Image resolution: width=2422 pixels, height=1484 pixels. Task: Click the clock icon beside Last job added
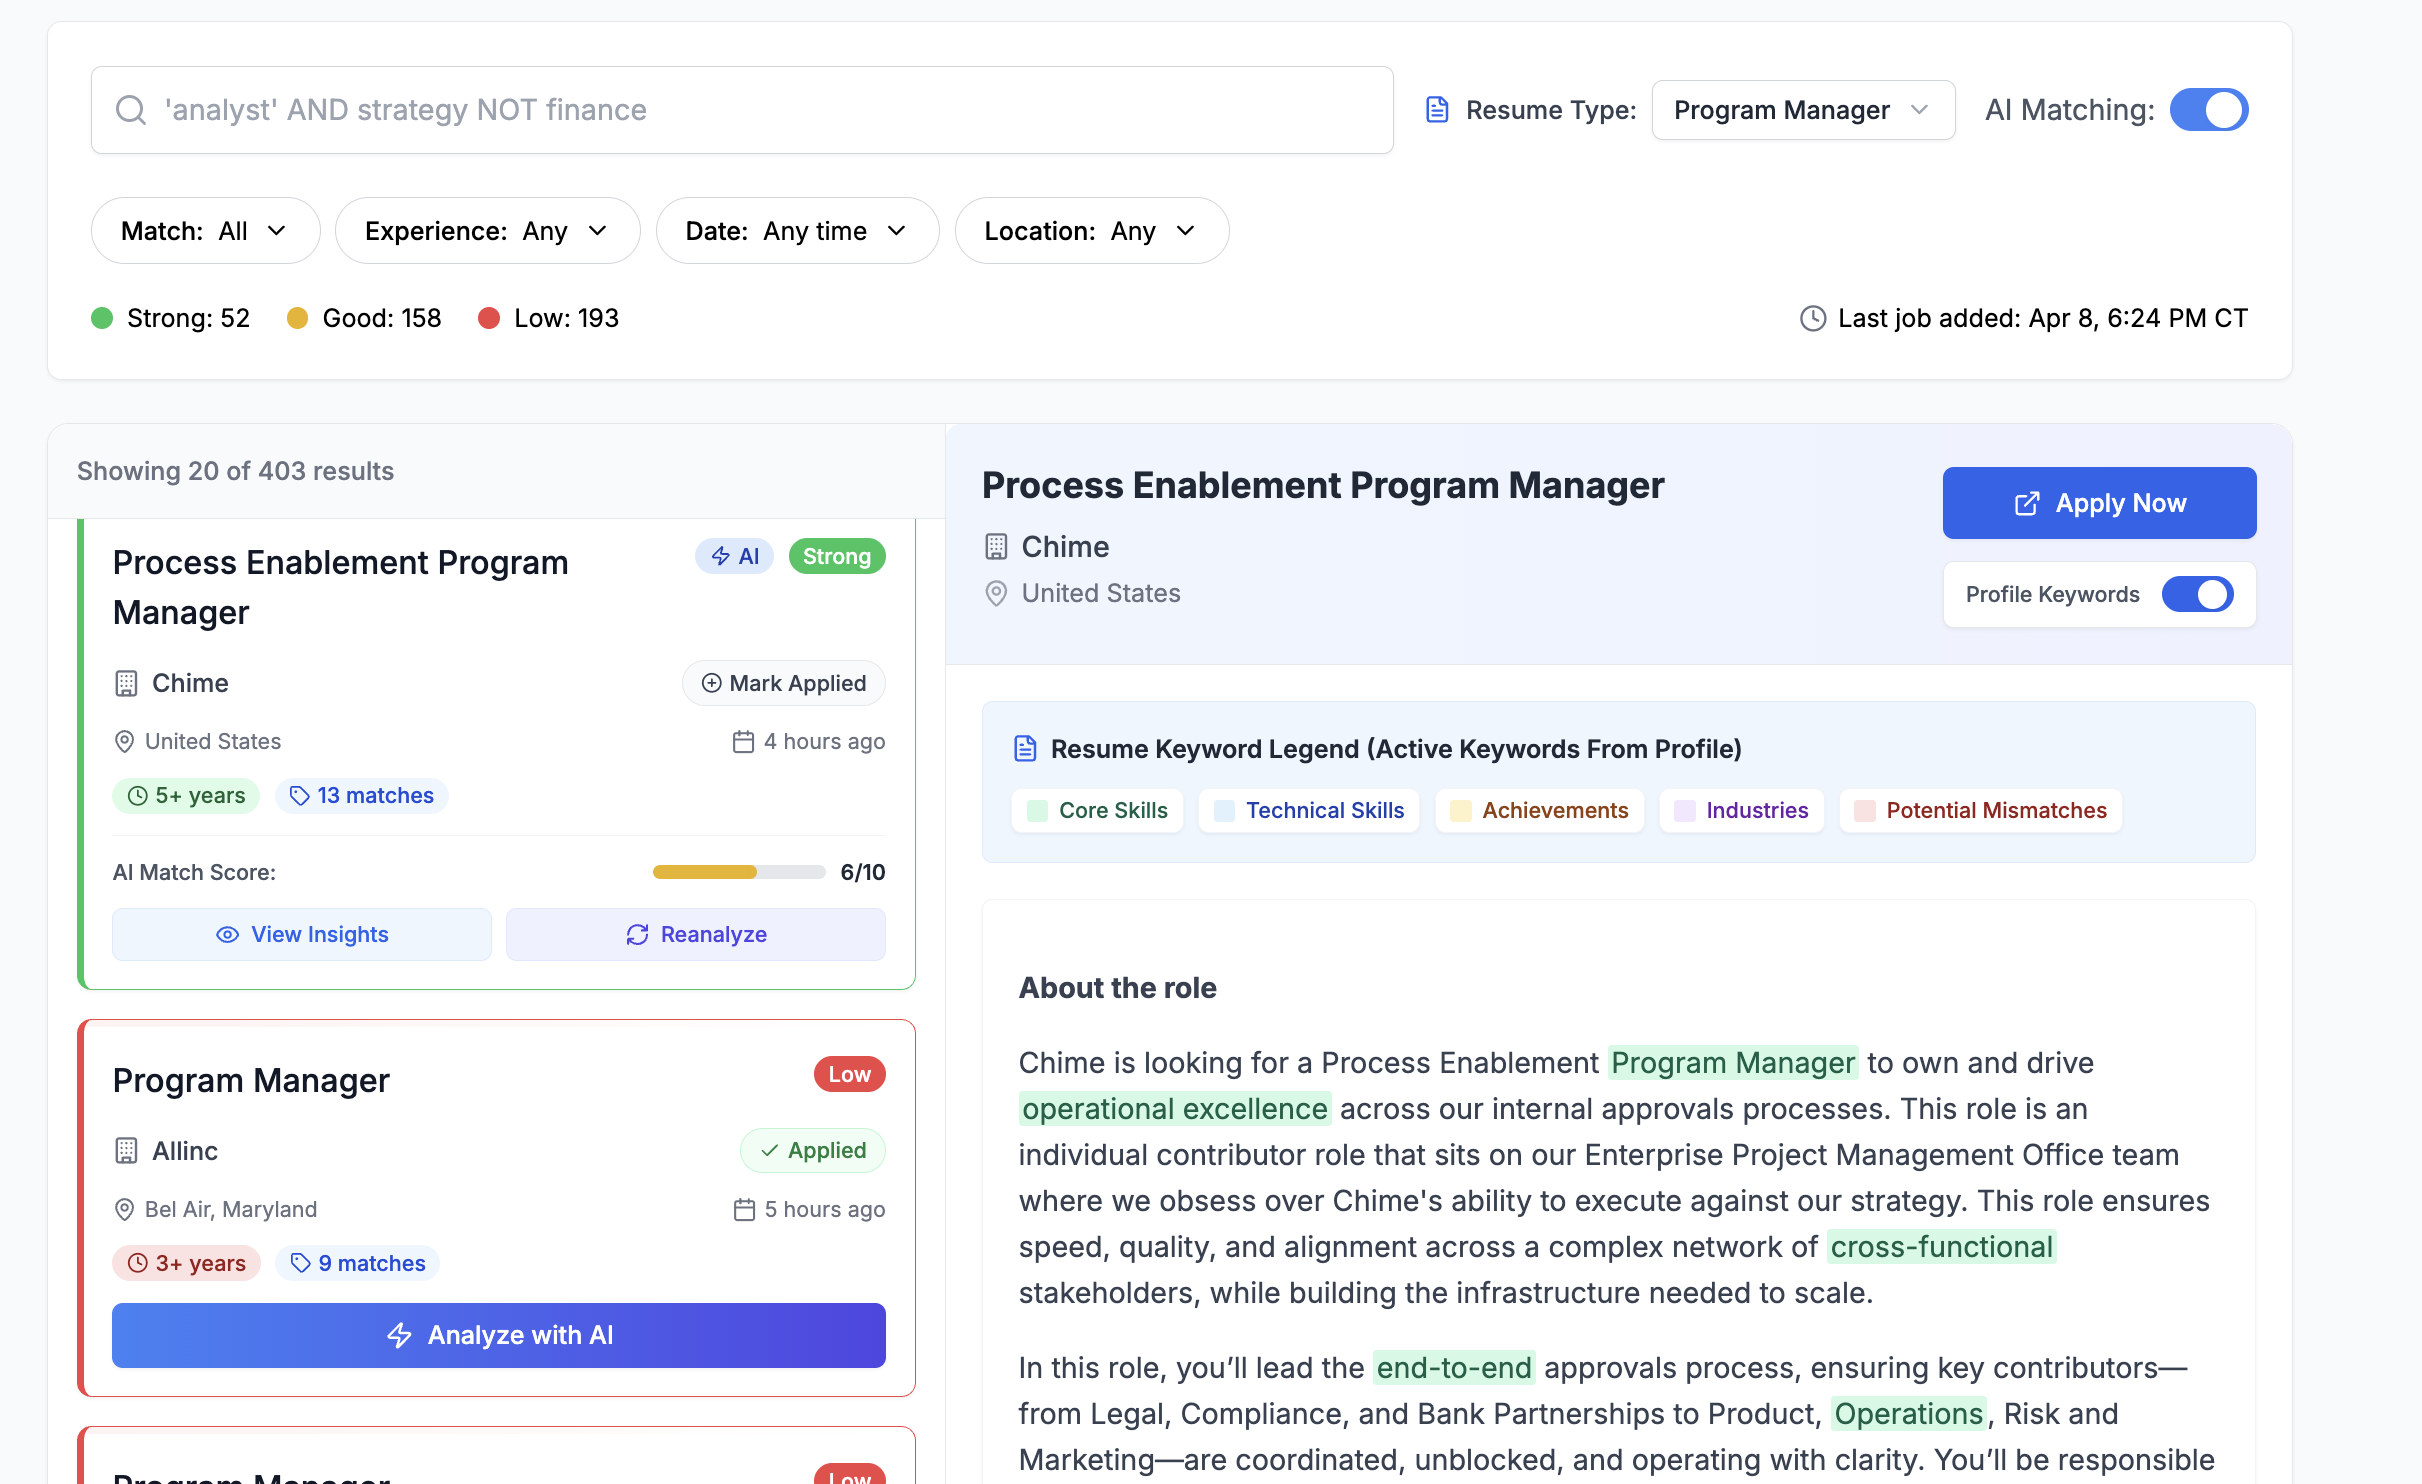tap(1813, 318)
